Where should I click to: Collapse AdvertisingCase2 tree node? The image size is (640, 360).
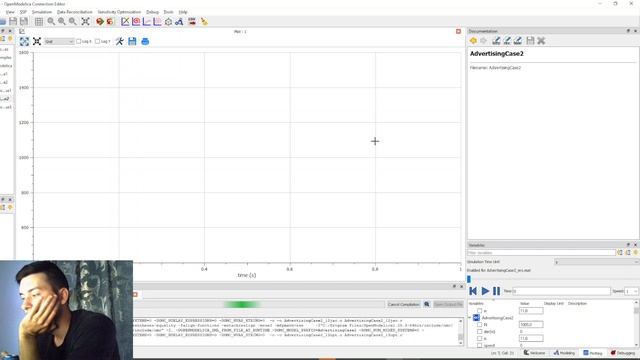469,318
